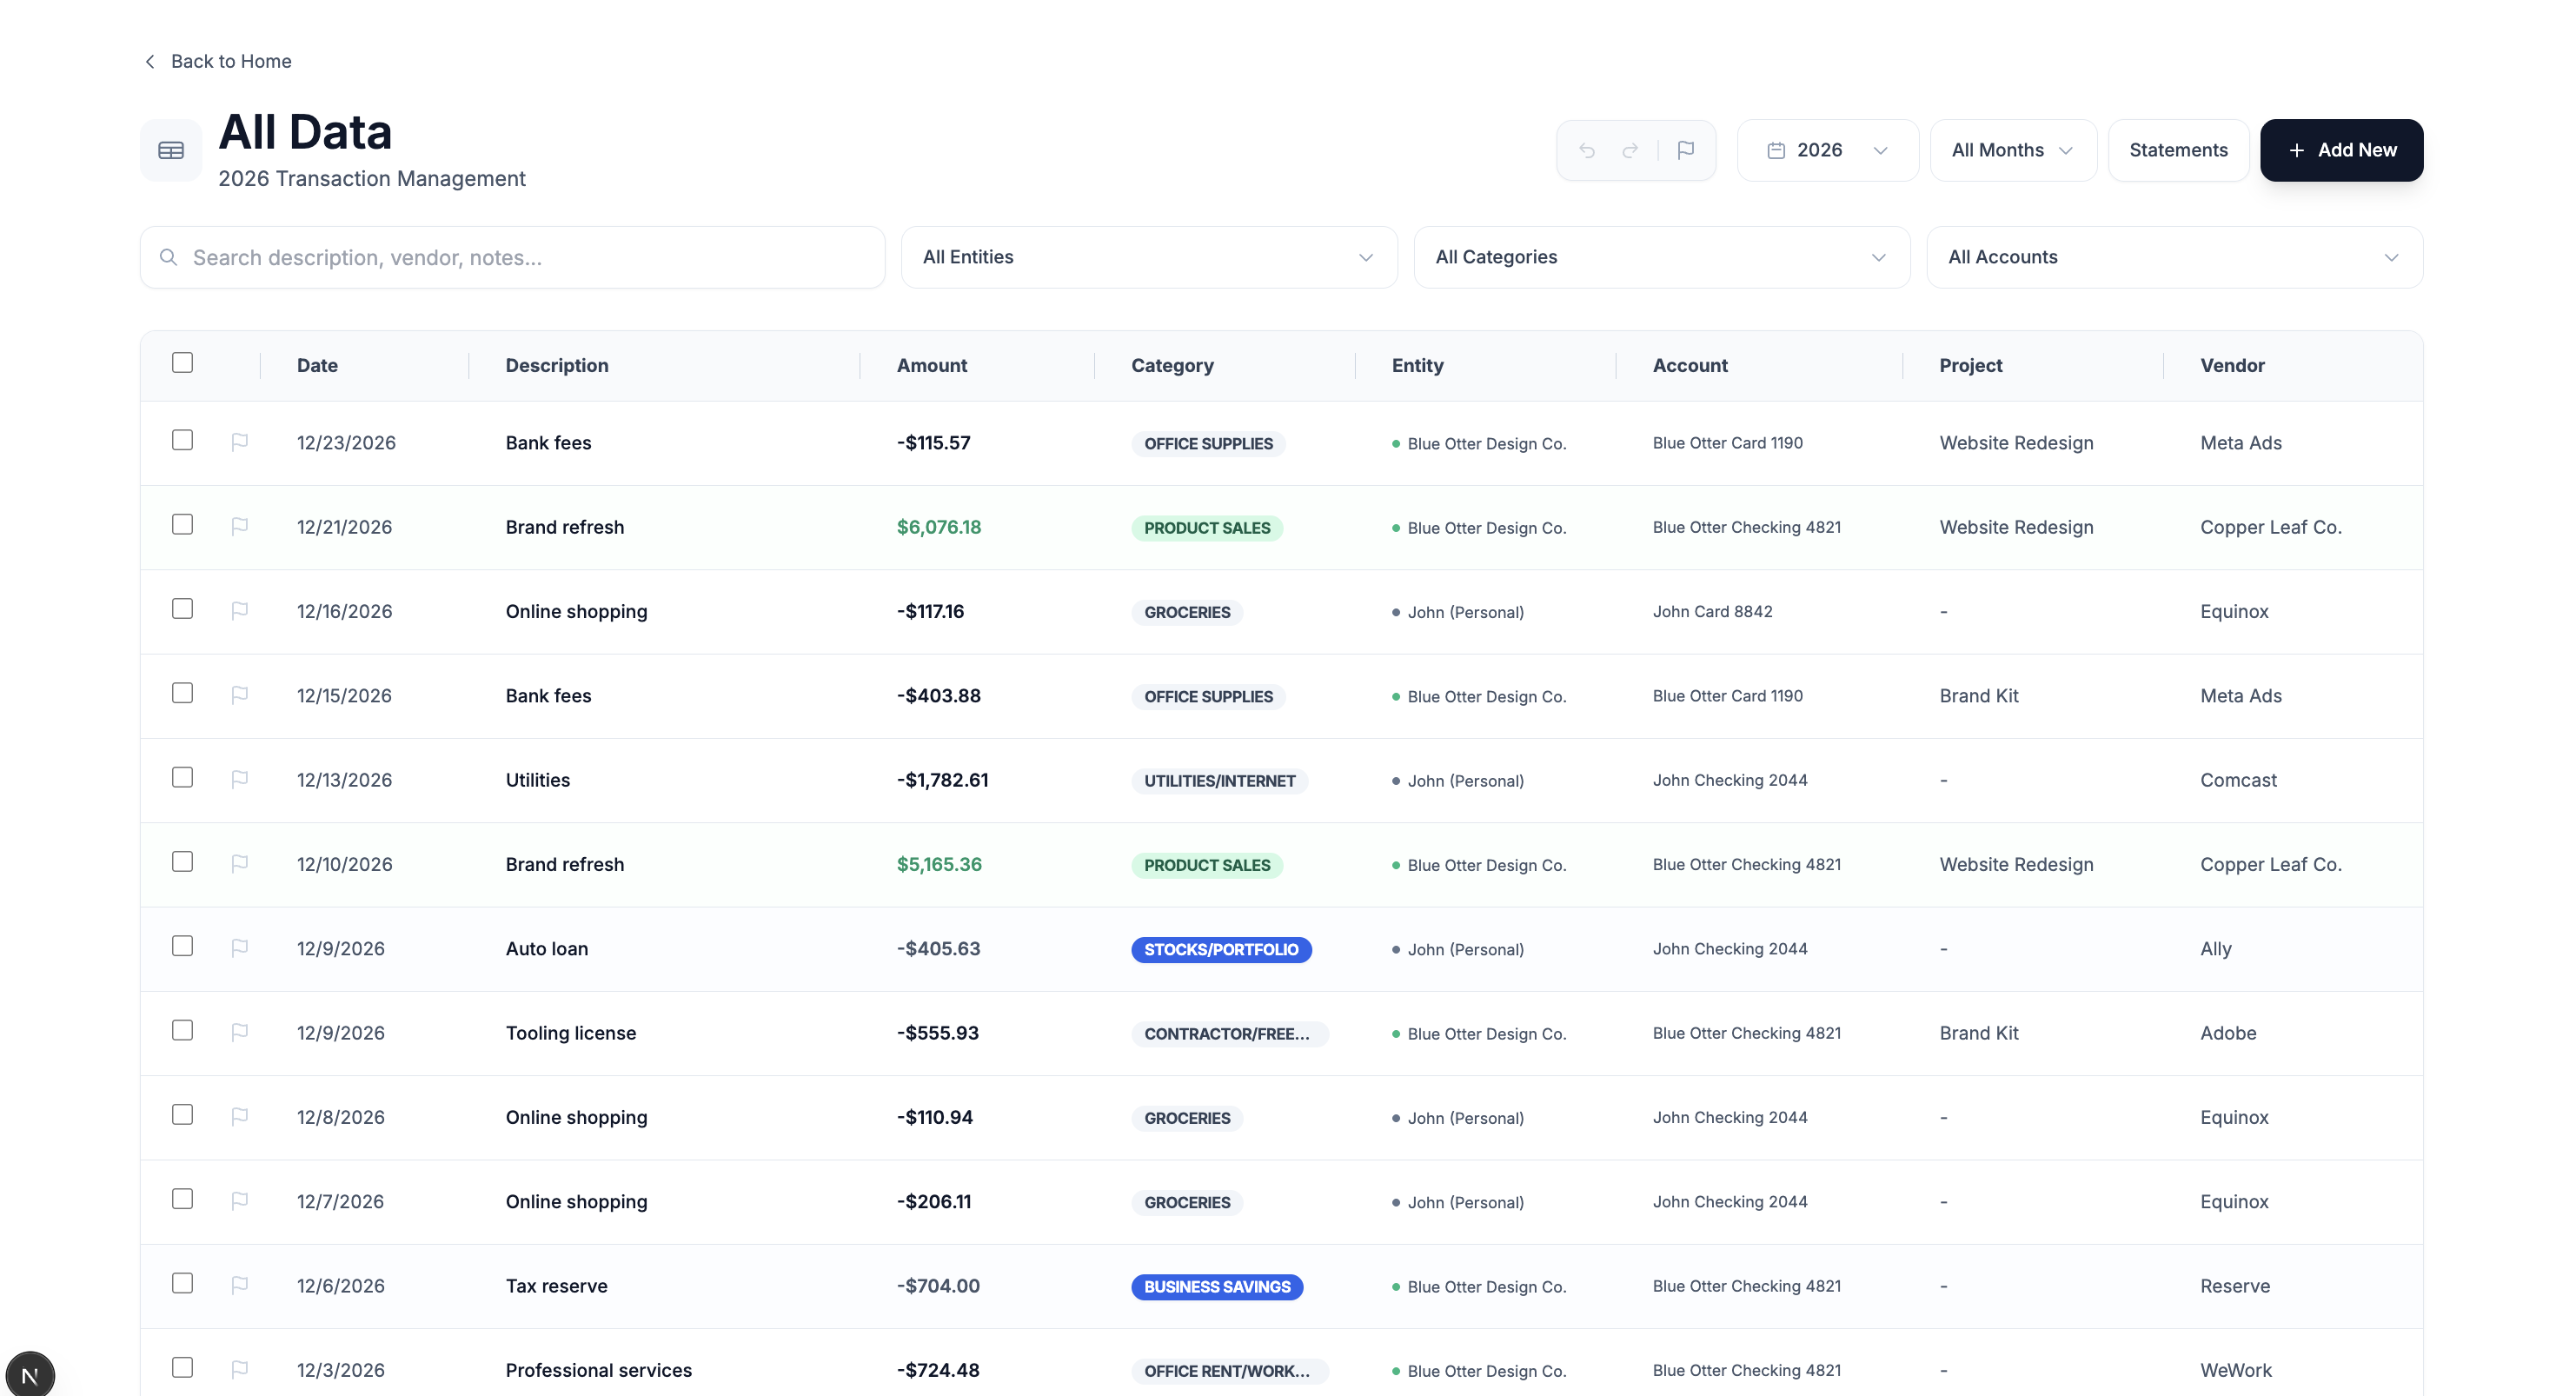Click the redo arrow icon
This screenshot has width=2576, height=1396.
(x=1630, y=150)
